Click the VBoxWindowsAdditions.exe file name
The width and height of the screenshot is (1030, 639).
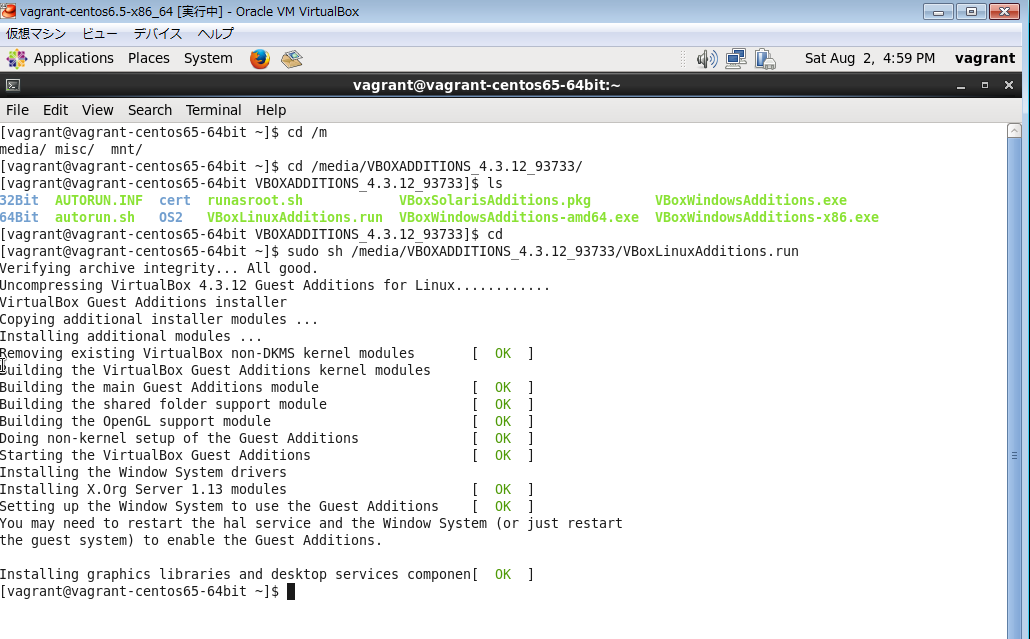click(751, 200)
